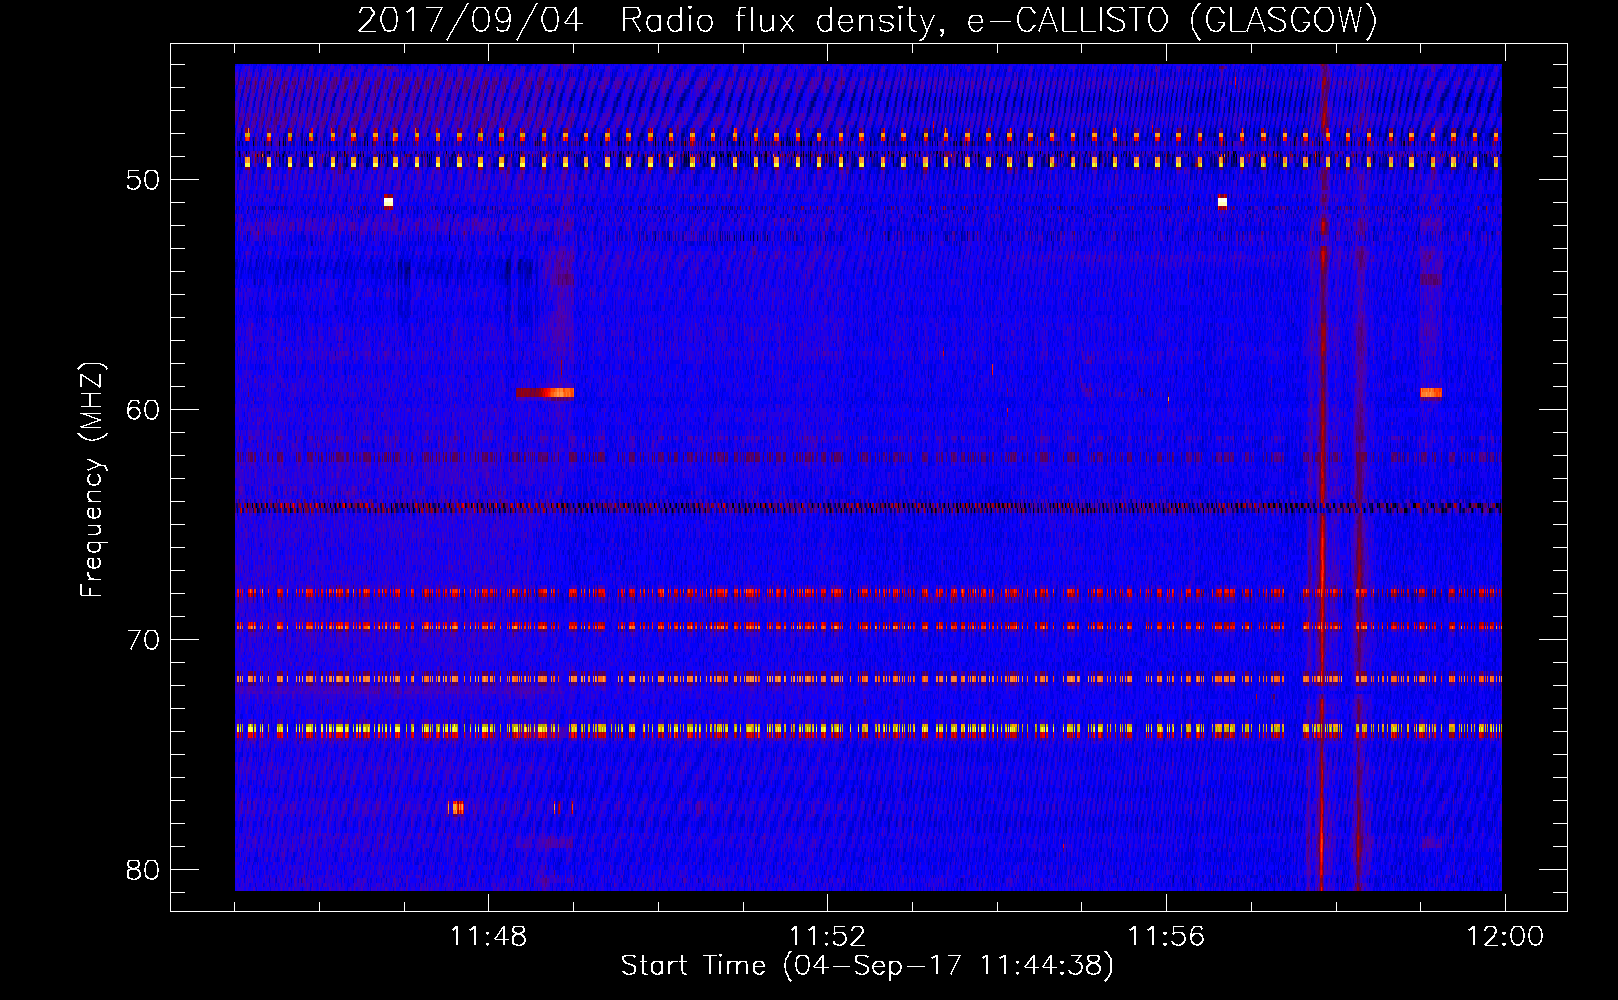Click the 'Start Time (04-Sep-17 11:44:38)' x-axis label
The width and height of the screenshot is (1618, 1000).
pyautogui.click(x=867, y=966)
